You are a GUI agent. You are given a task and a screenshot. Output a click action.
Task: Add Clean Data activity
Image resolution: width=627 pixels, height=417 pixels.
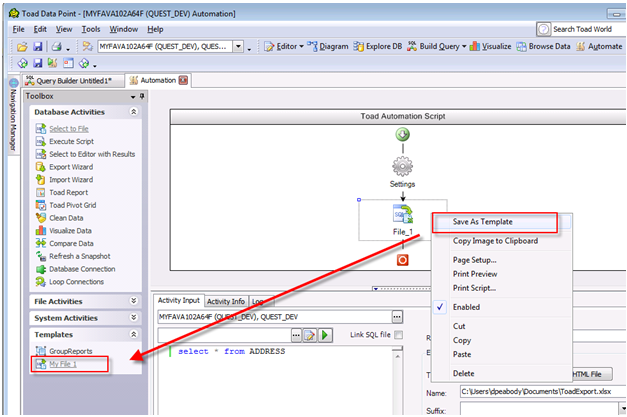pyautogui.click(x=59, y=218)
